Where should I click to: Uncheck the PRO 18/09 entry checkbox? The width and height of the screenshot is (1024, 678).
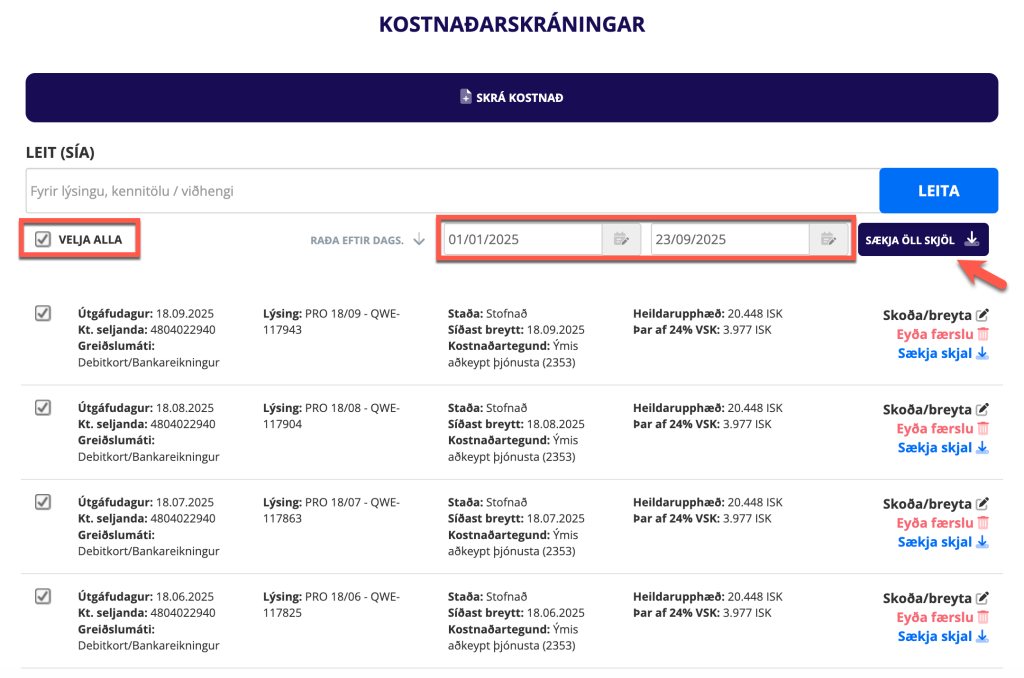43,314
